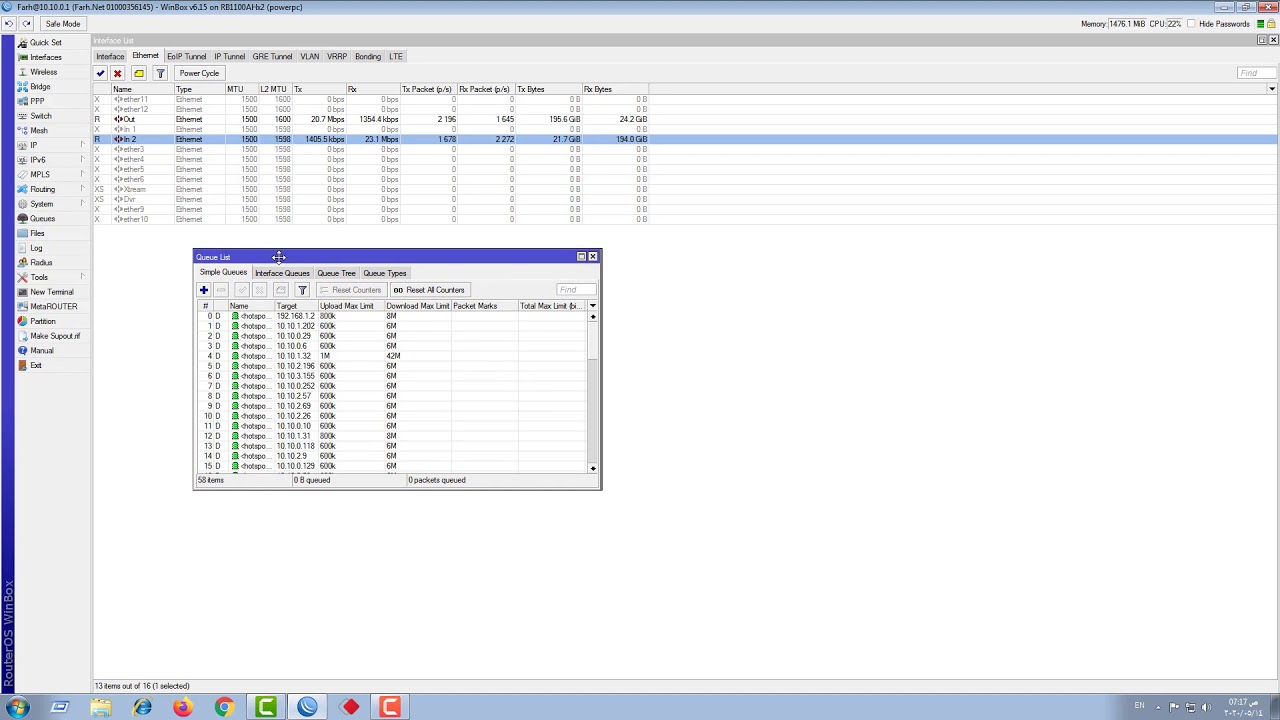Toggle Safe Mode

pos(62,24)
